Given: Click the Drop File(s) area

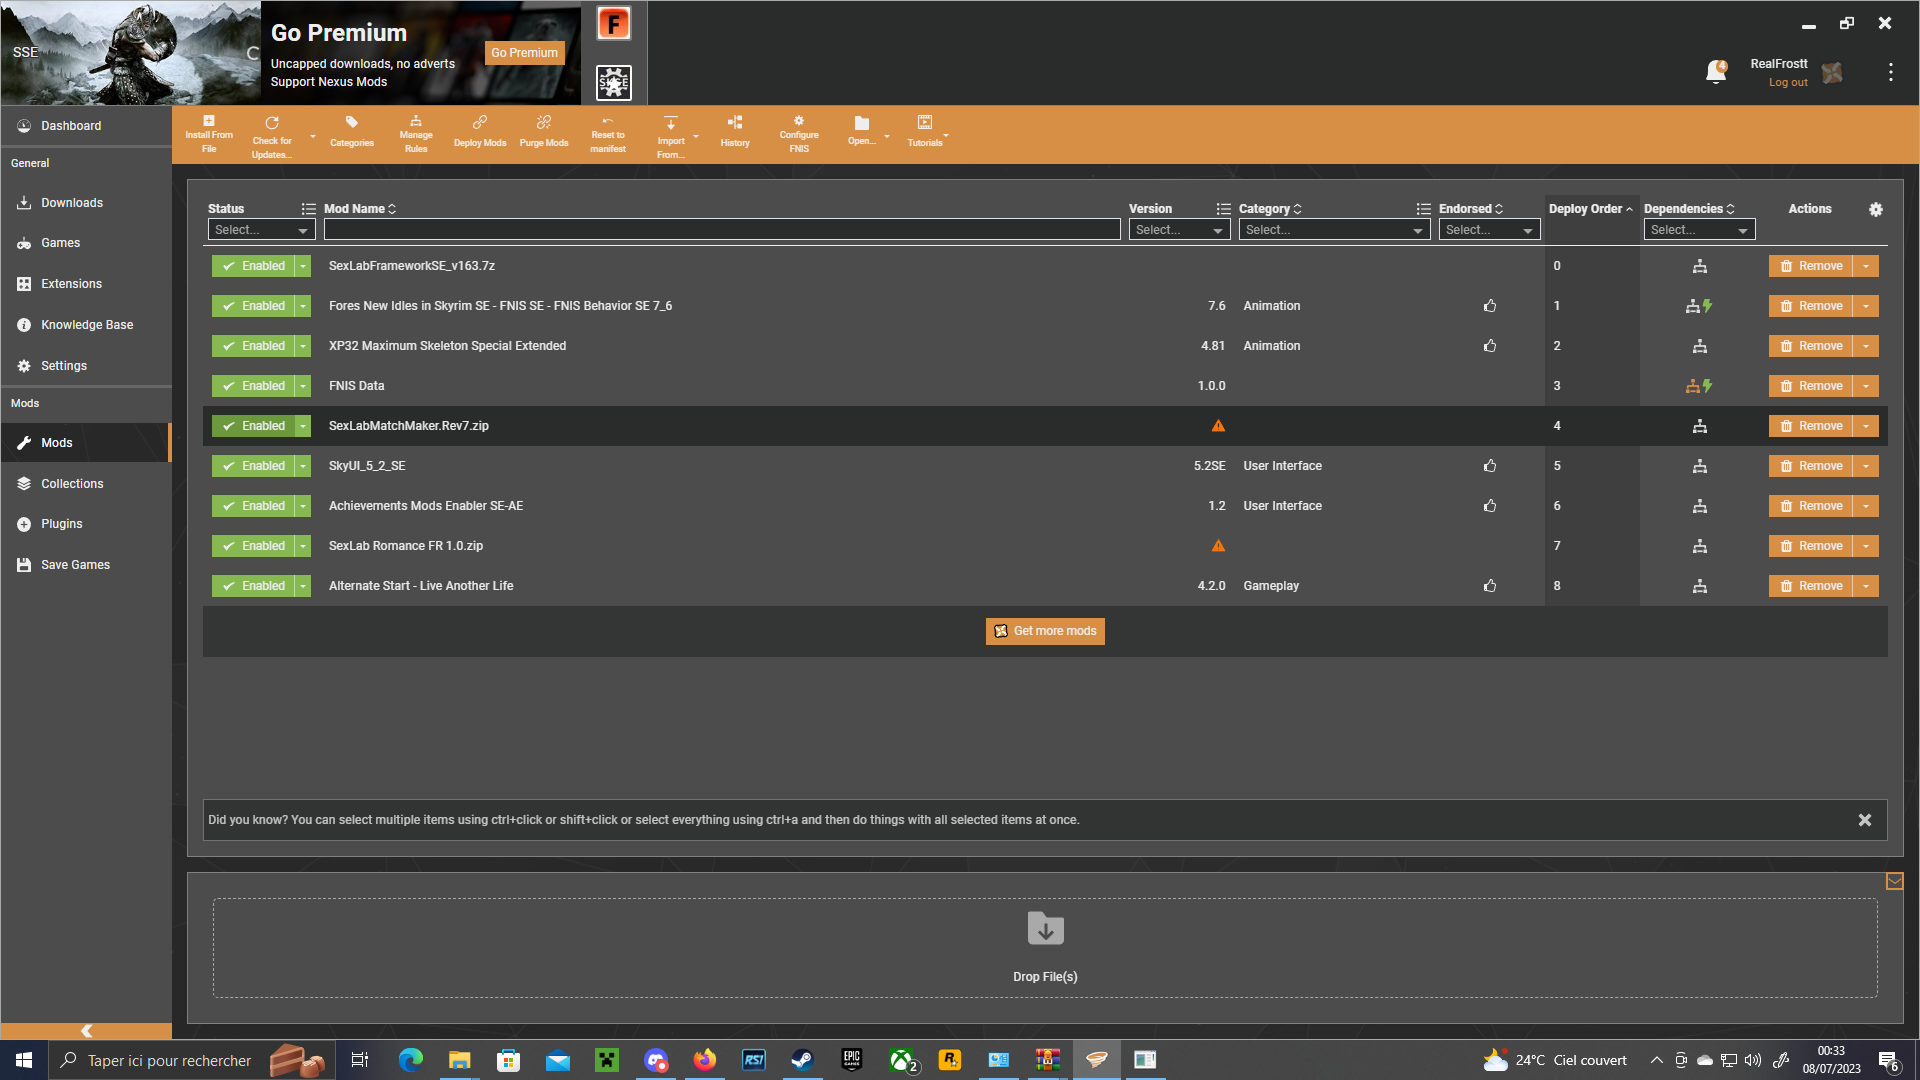Looking at the screenshot, I should coord(1045,948).
